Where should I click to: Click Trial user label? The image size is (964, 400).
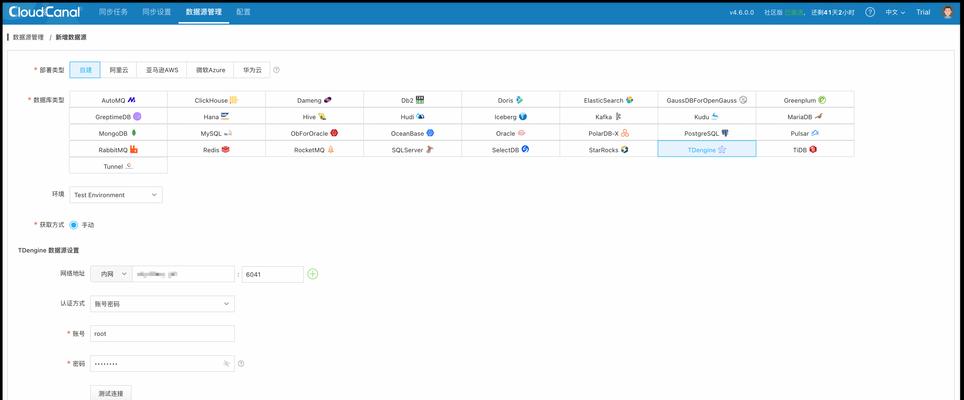(x=923, y=12)
